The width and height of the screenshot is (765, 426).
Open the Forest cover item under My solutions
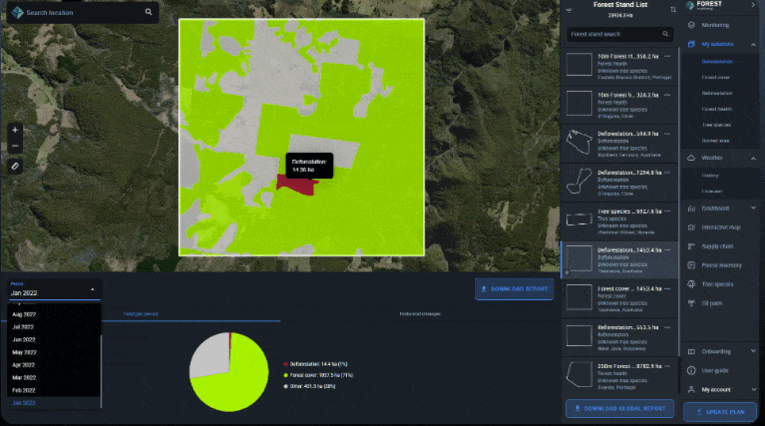716,78
